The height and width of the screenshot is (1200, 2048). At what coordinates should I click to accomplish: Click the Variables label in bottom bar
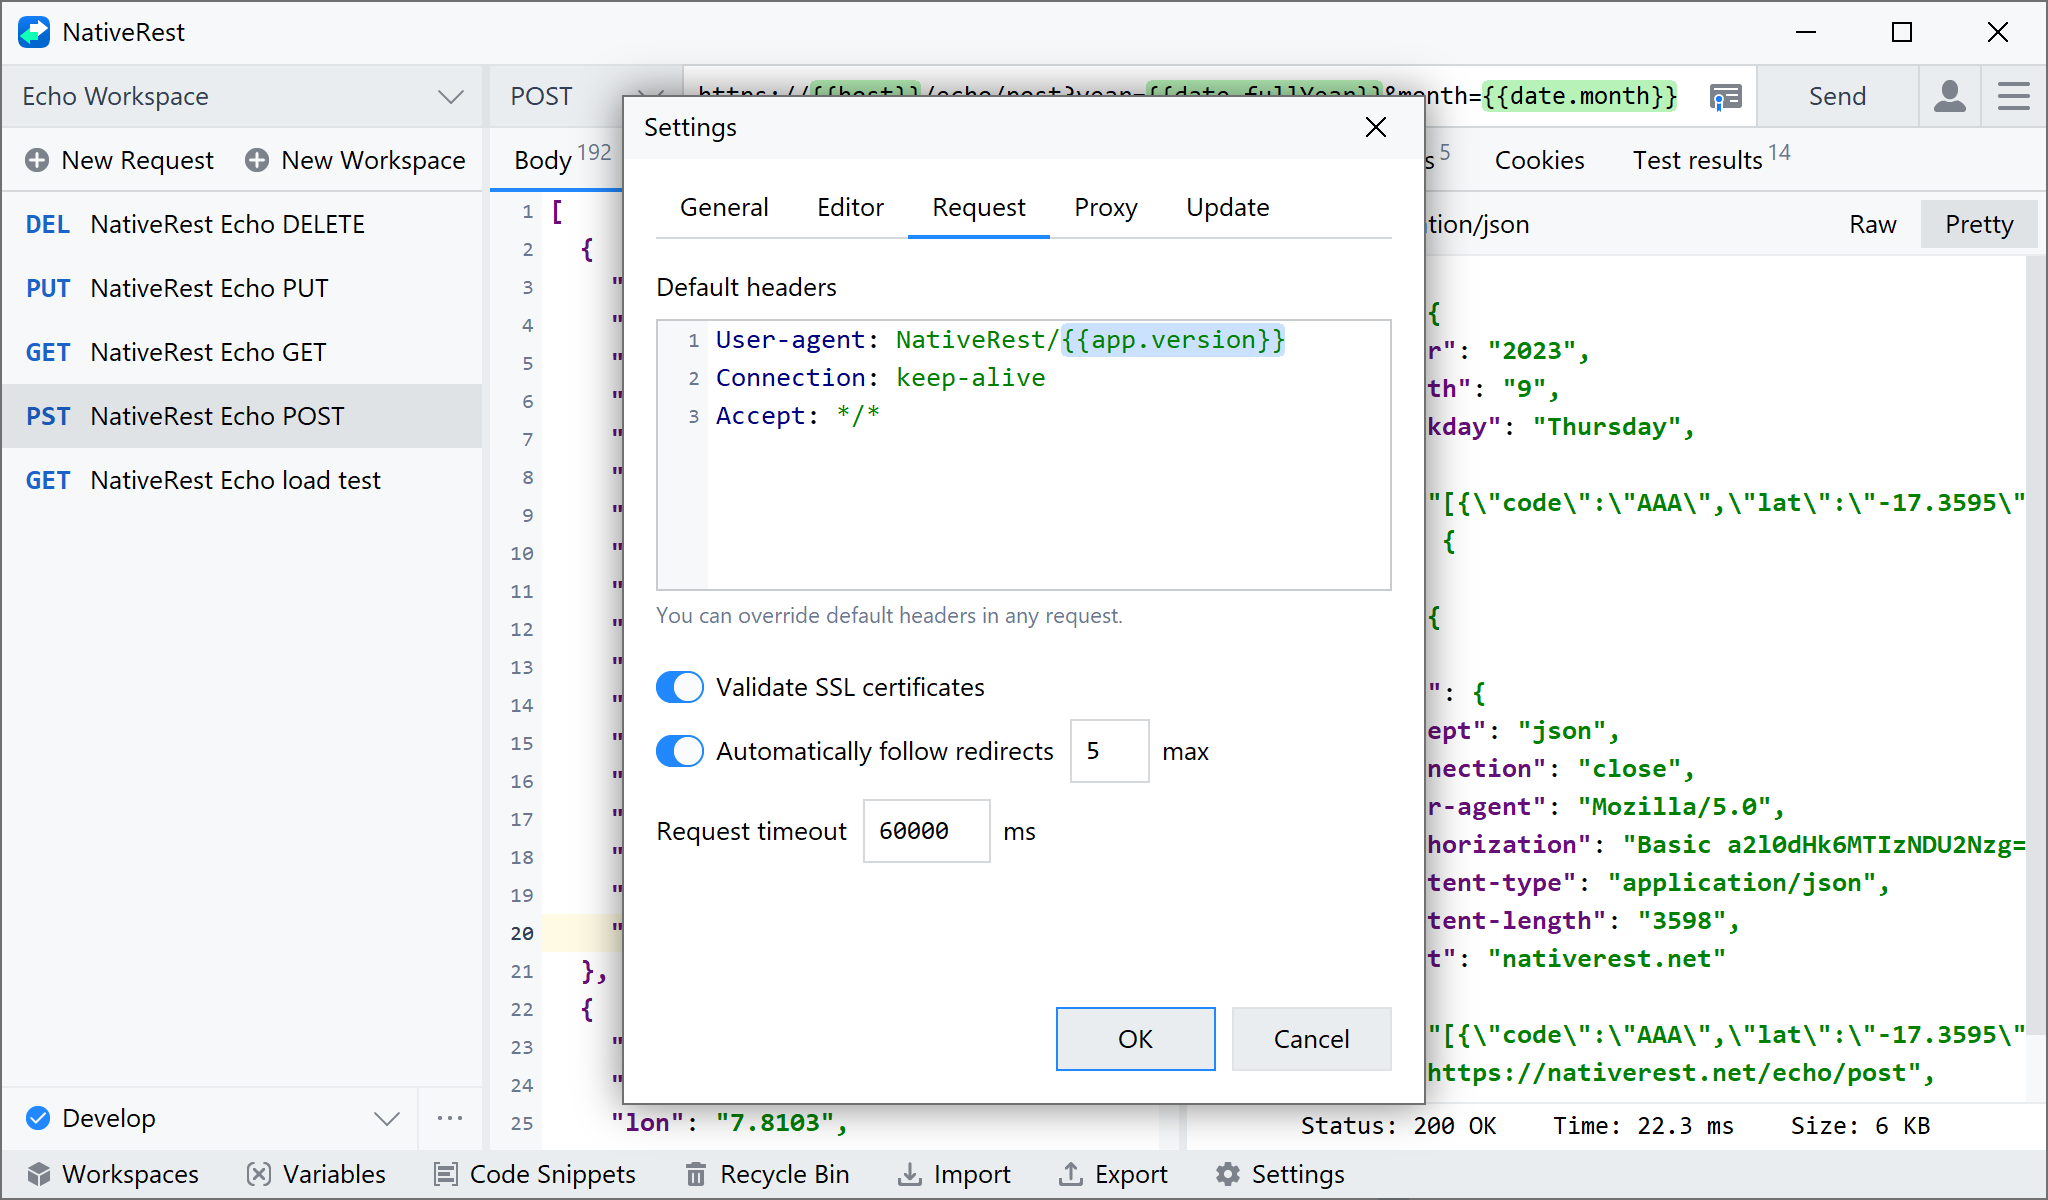click(334, 1174)
